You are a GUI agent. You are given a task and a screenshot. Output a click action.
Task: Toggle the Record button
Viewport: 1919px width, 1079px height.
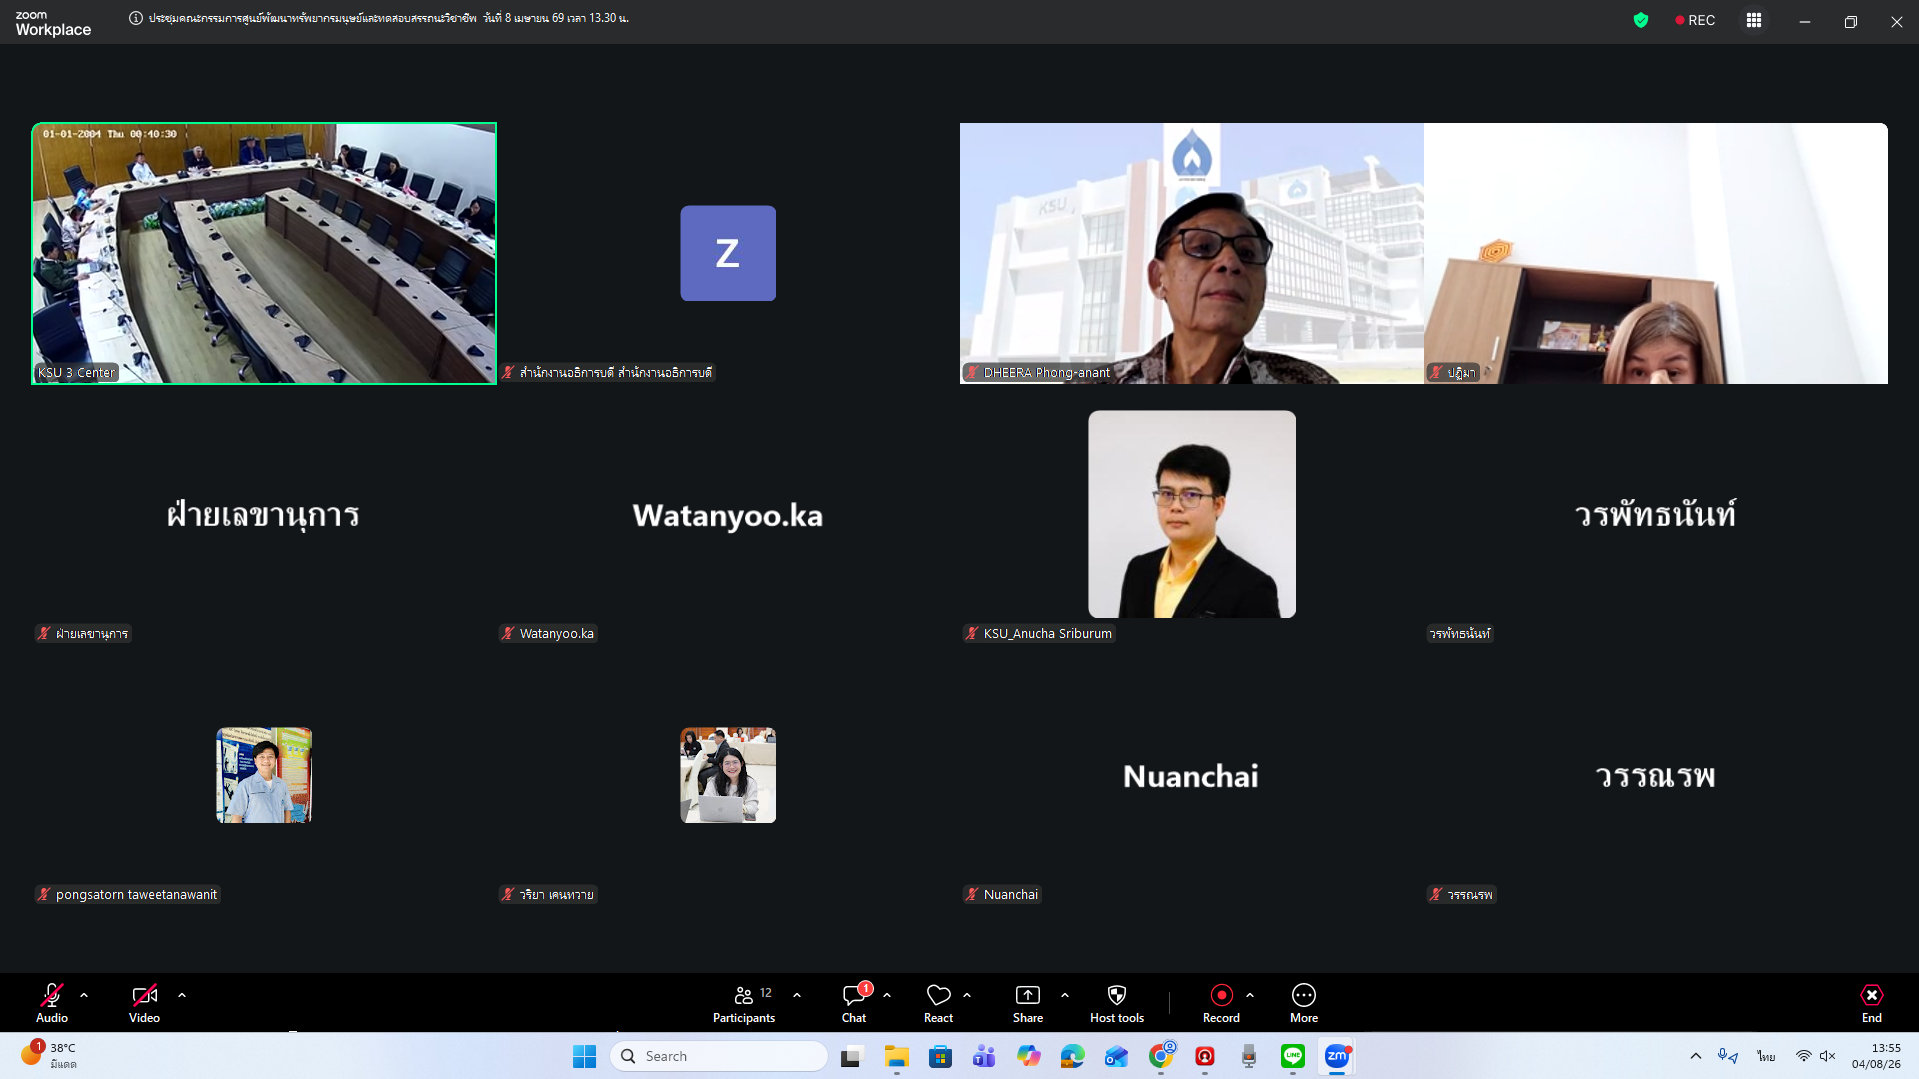pos(1221,1003)
